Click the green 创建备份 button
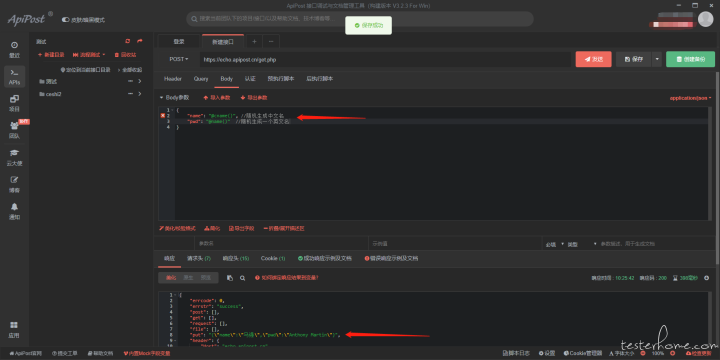Viewport: 720px width, 360px height. (690, 59)
